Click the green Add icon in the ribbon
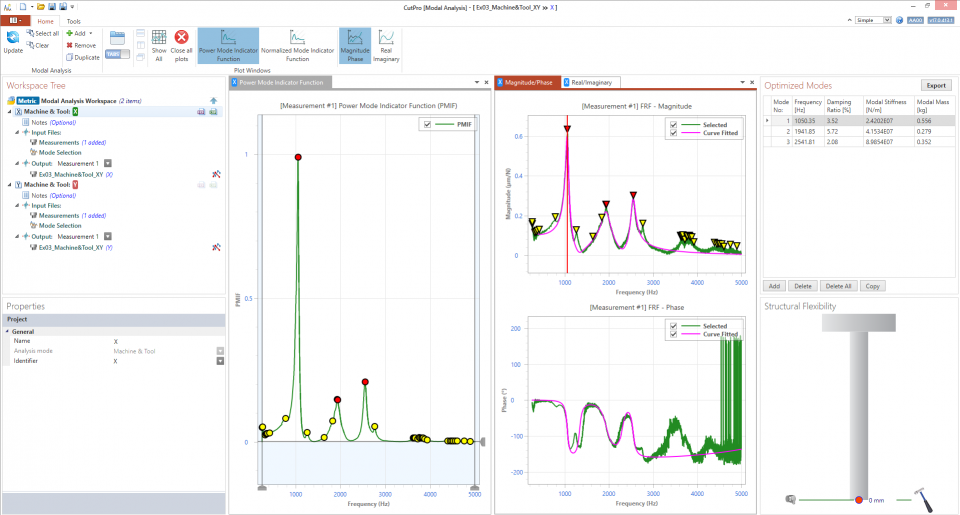Viewport: 960px width, 515px height. coord(70,34)
